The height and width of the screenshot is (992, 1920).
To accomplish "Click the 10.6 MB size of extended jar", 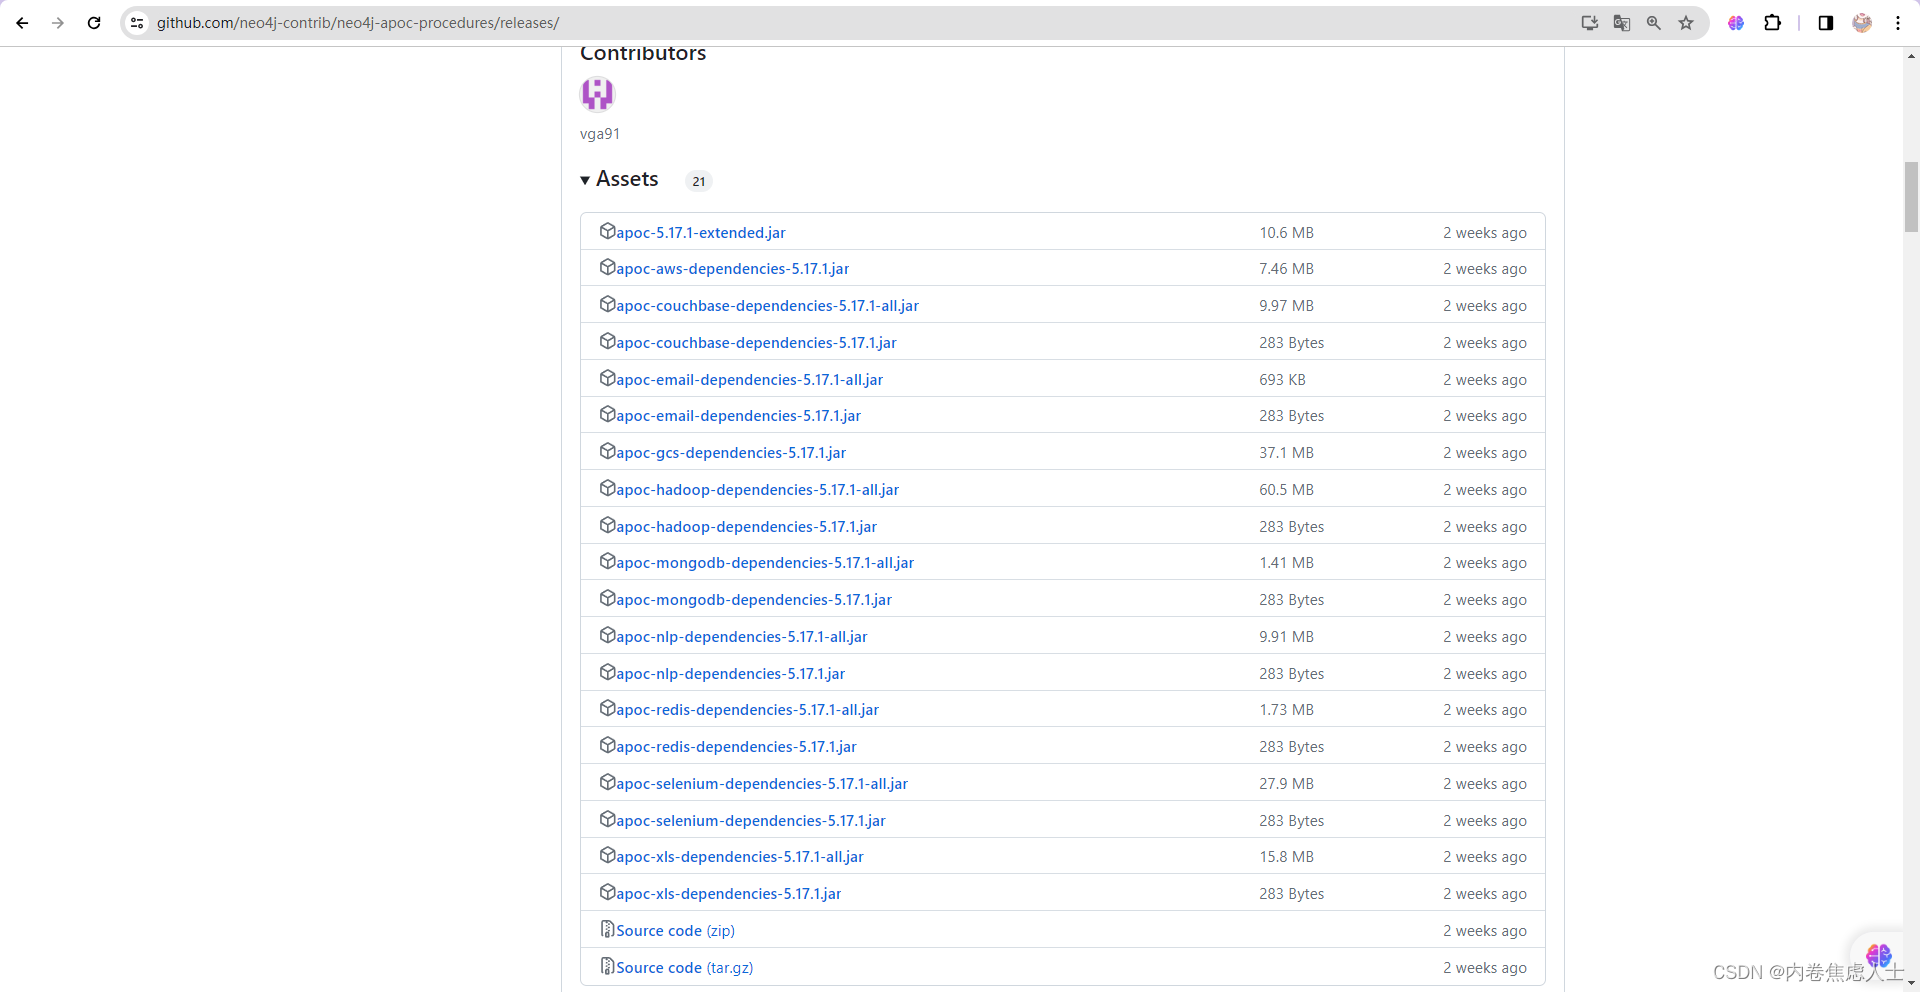I will tap(1286, 233).
